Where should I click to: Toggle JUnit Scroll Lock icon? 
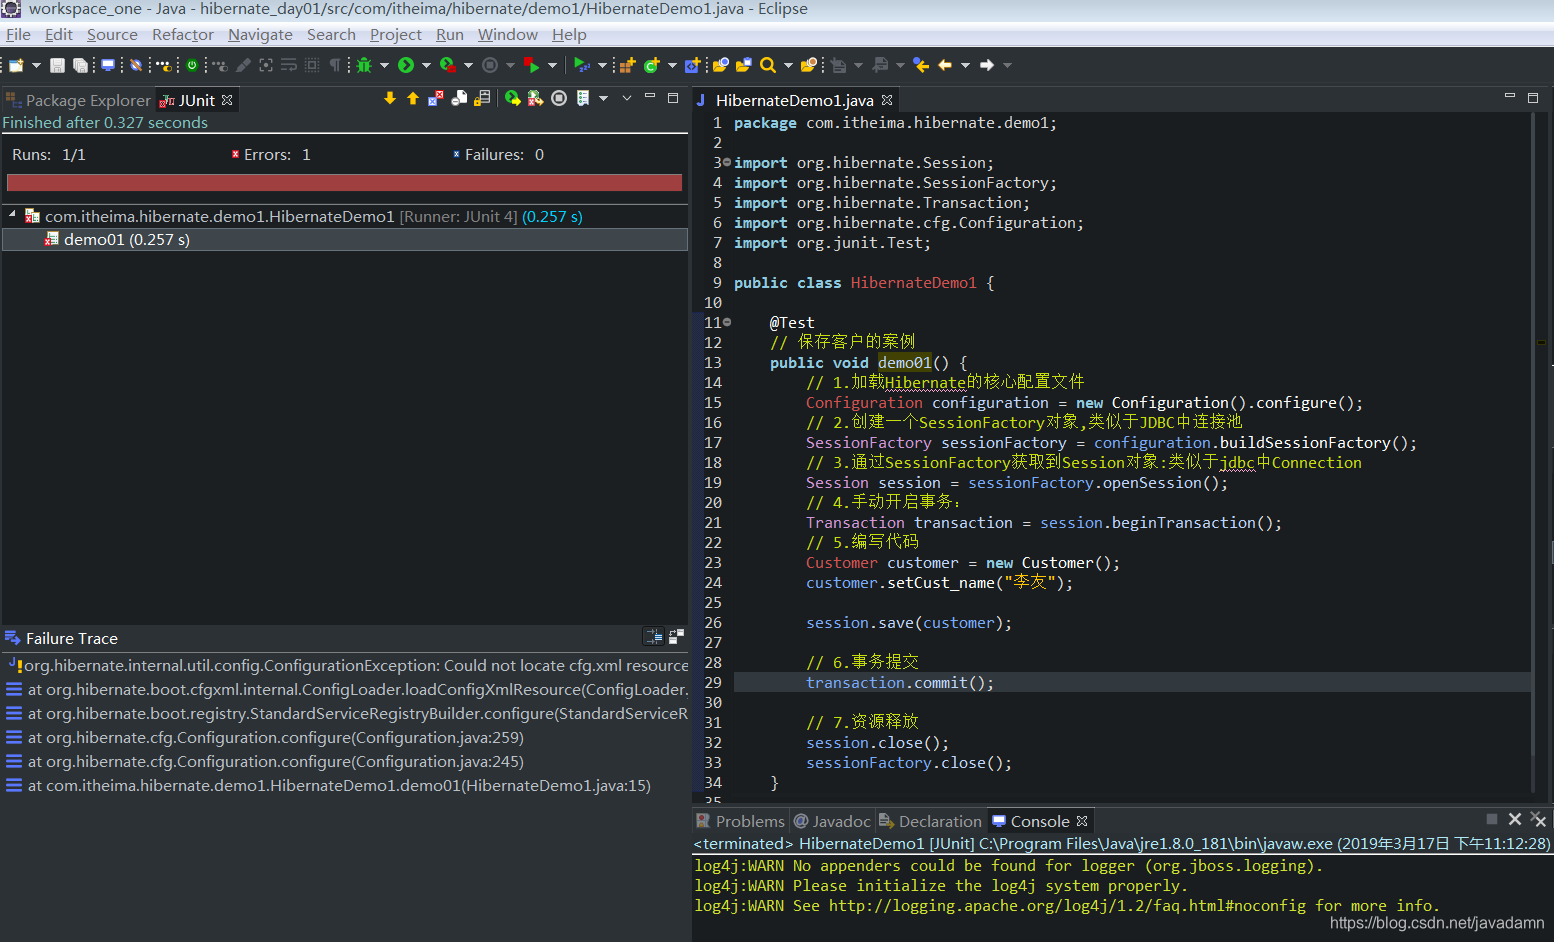[x=482, y=98]
